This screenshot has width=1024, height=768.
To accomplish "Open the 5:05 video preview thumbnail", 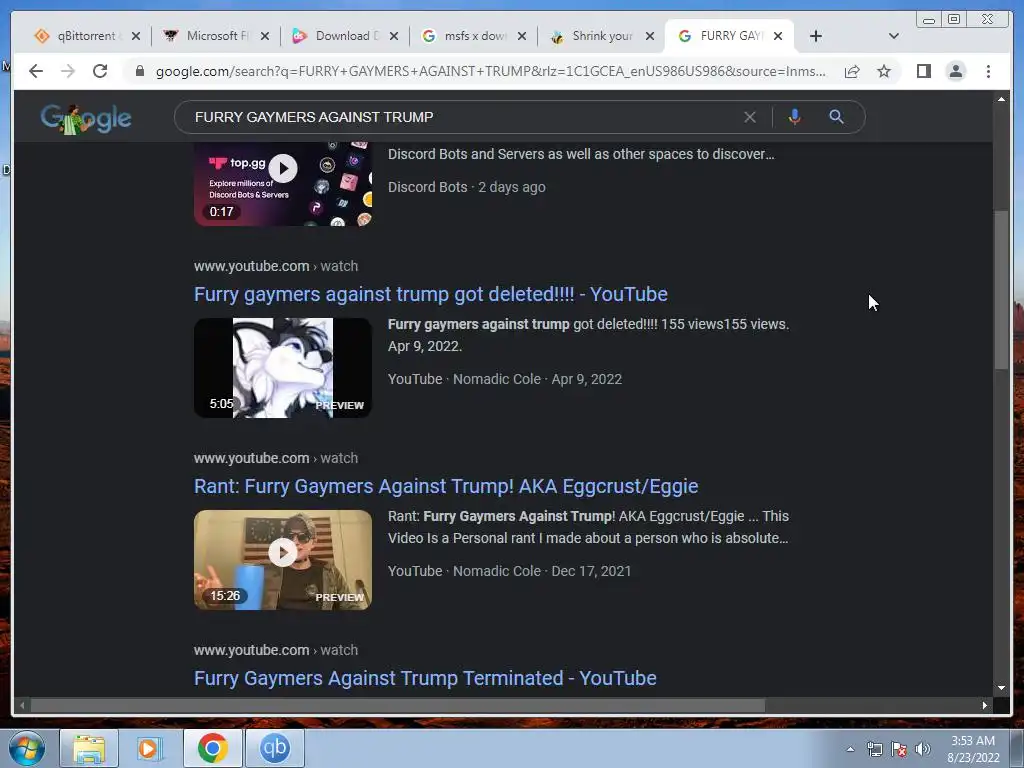I will point(283,368).
